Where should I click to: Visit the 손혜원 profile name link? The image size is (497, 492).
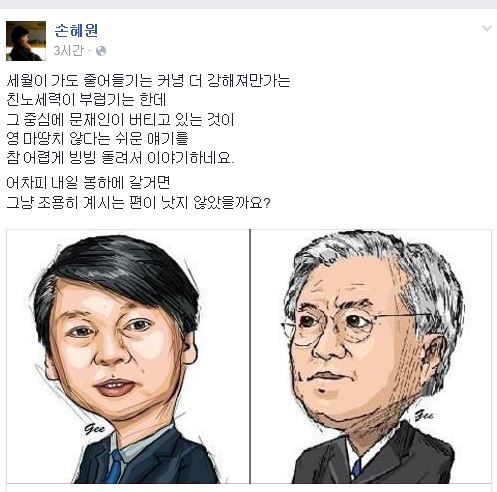coord(76,30)
